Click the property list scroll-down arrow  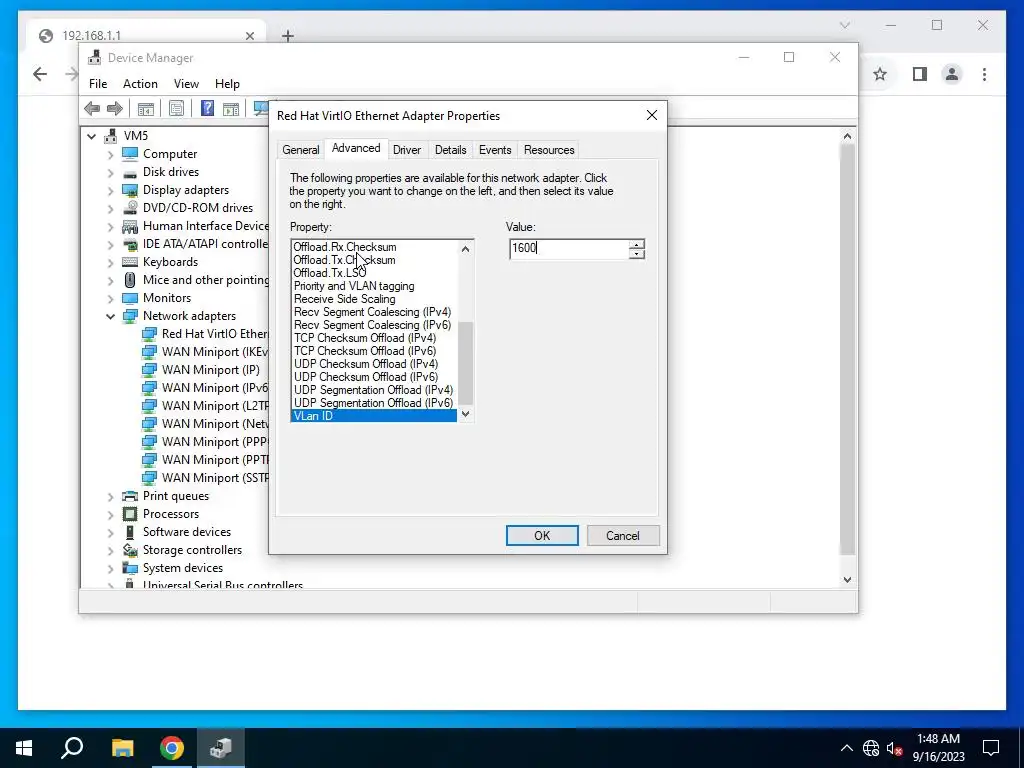[466, 413]
